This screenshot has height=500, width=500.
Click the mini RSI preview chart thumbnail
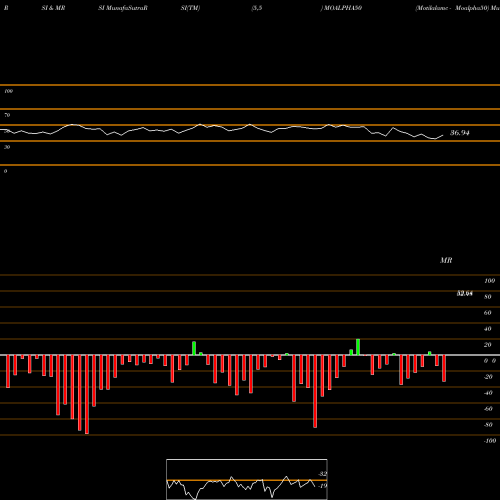[247, 479]
